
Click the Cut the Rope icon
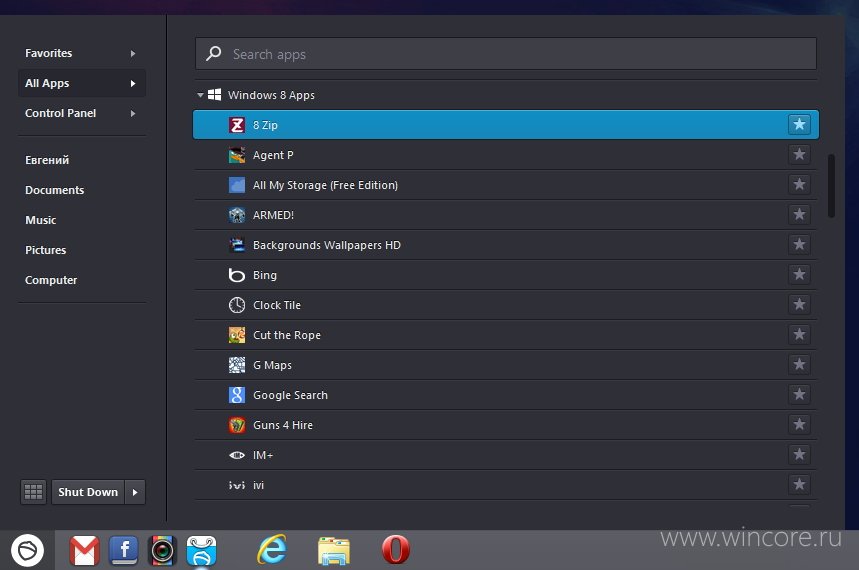[237, 335]
